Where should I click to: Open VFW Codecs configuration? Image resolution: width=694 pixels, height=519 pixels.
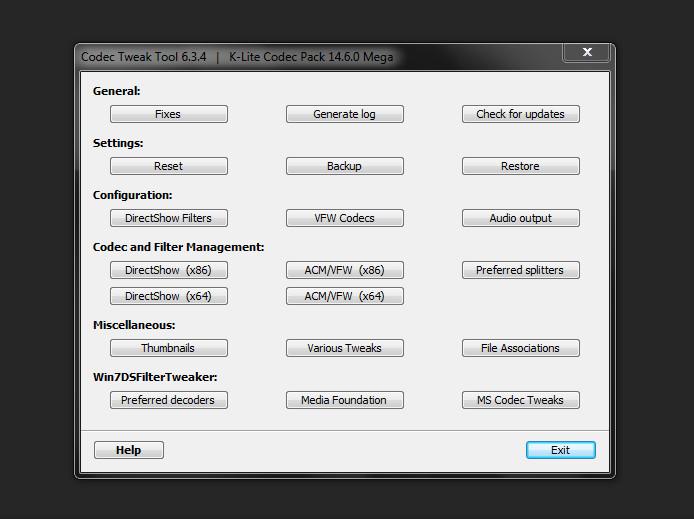point(344,218)
